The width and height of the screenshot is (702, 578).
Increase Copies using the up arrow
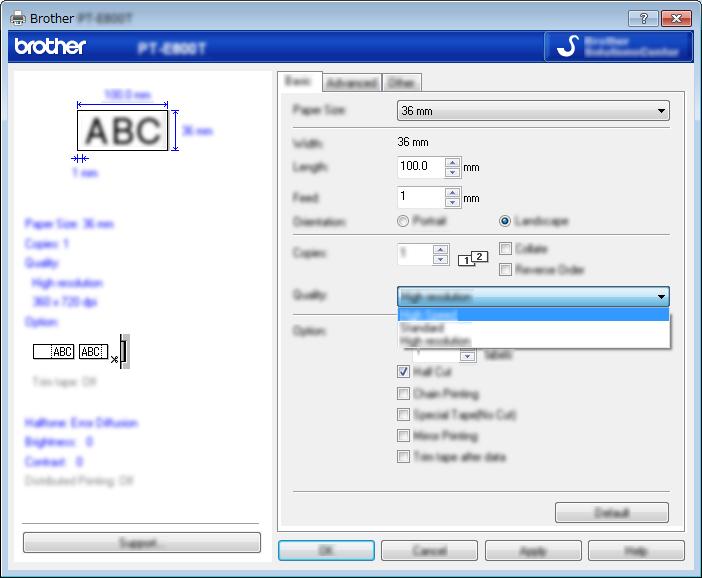[441, 250]
